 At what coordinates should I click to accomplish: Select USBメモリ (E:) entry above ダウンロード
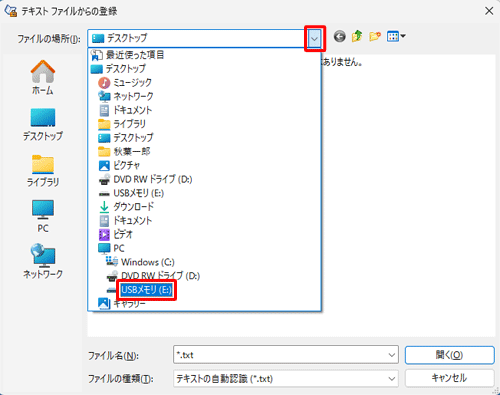pyautogui.click(x=205, y=193)
